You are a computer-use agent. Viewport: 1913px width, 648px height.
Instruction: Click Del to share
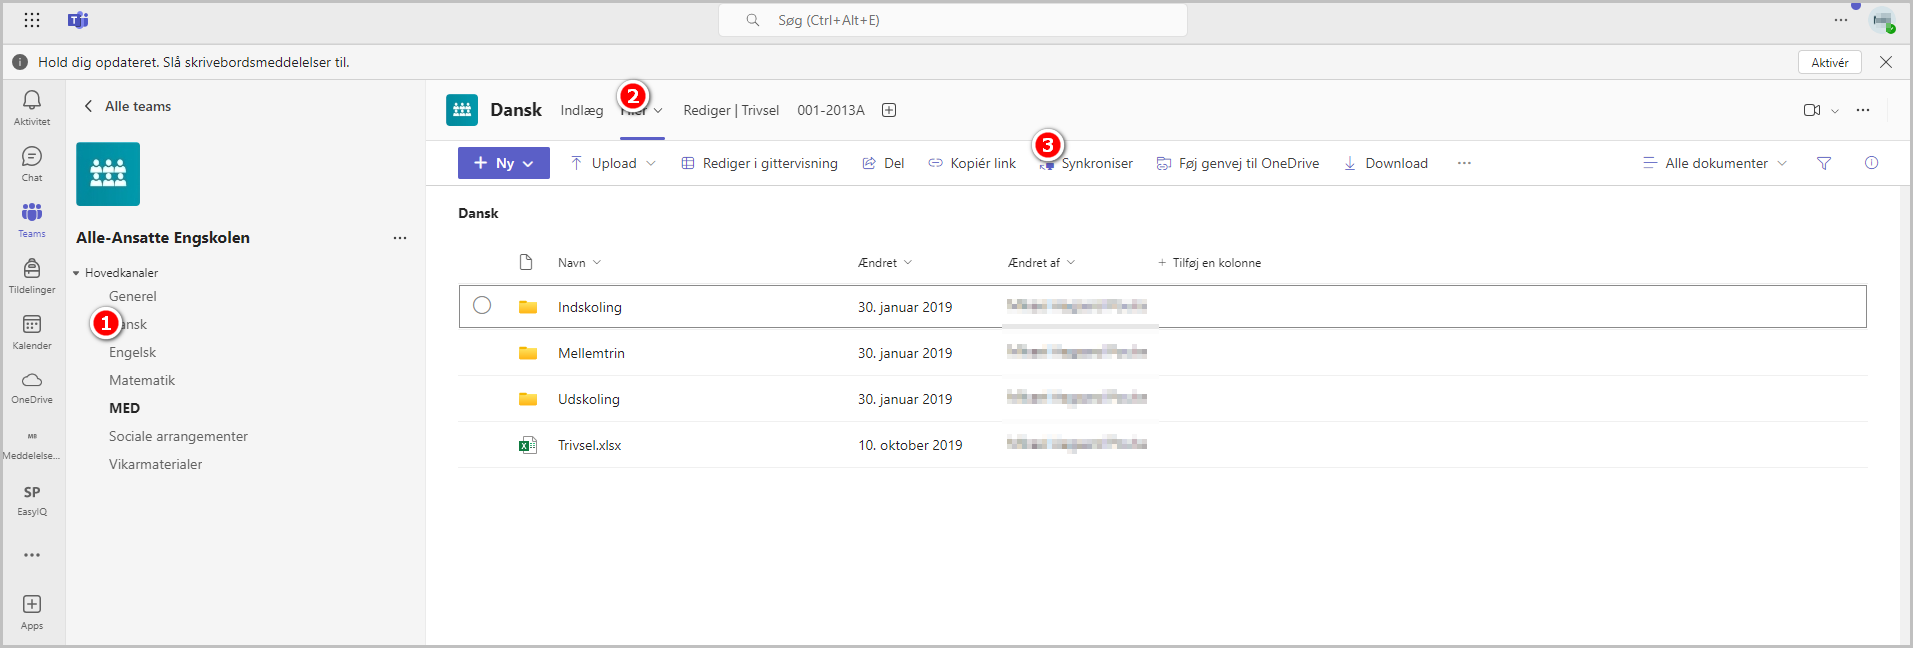tap(883, 163)
